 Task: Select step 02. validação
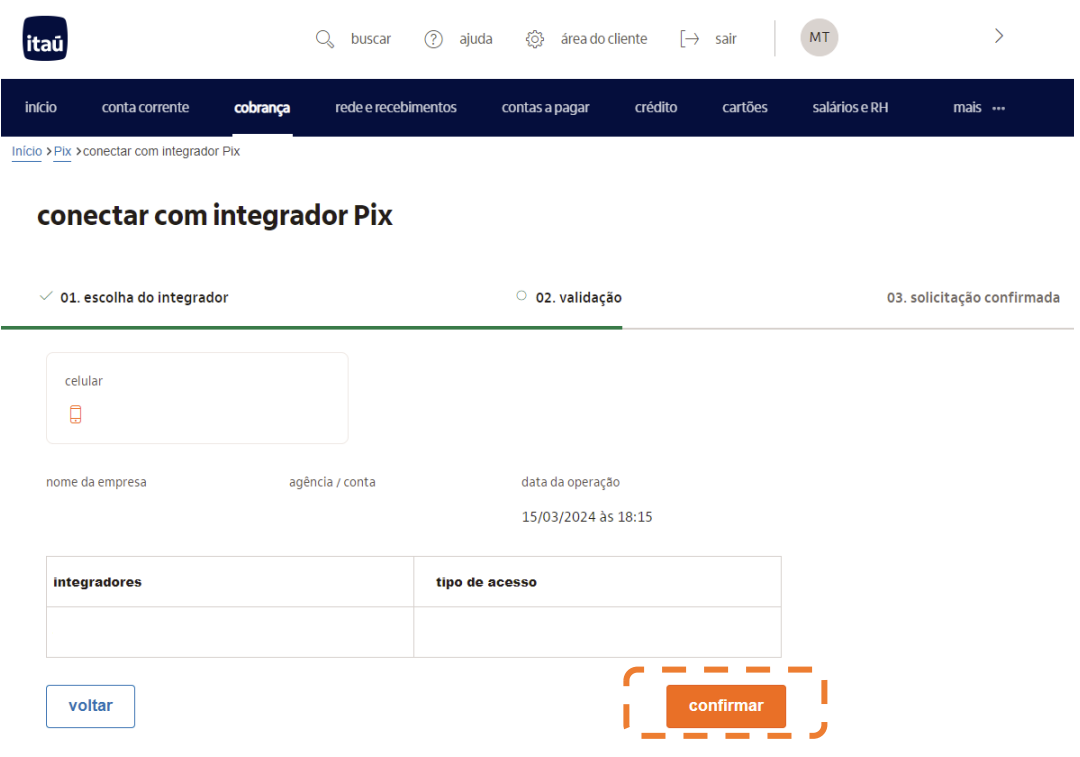pyautogui.click(x=579, y=298)
